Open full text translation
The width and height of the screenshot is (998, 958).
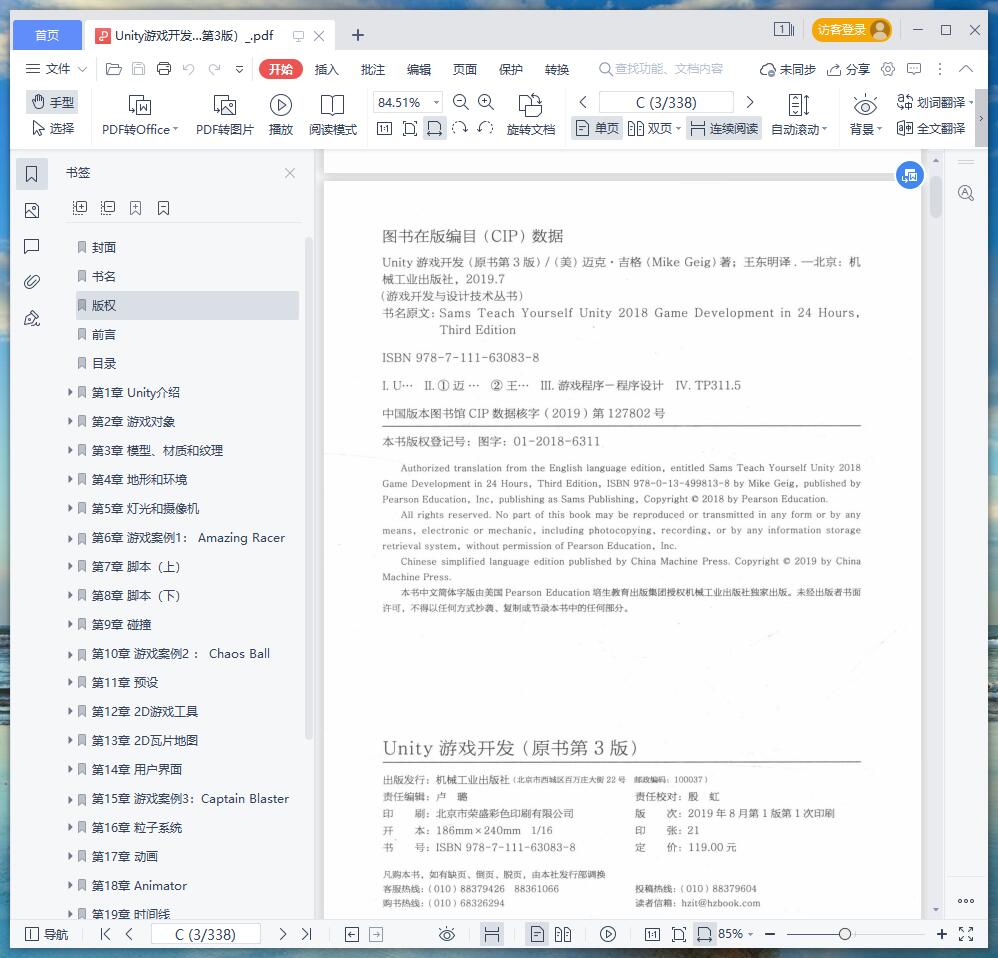(x=931, y=129)
